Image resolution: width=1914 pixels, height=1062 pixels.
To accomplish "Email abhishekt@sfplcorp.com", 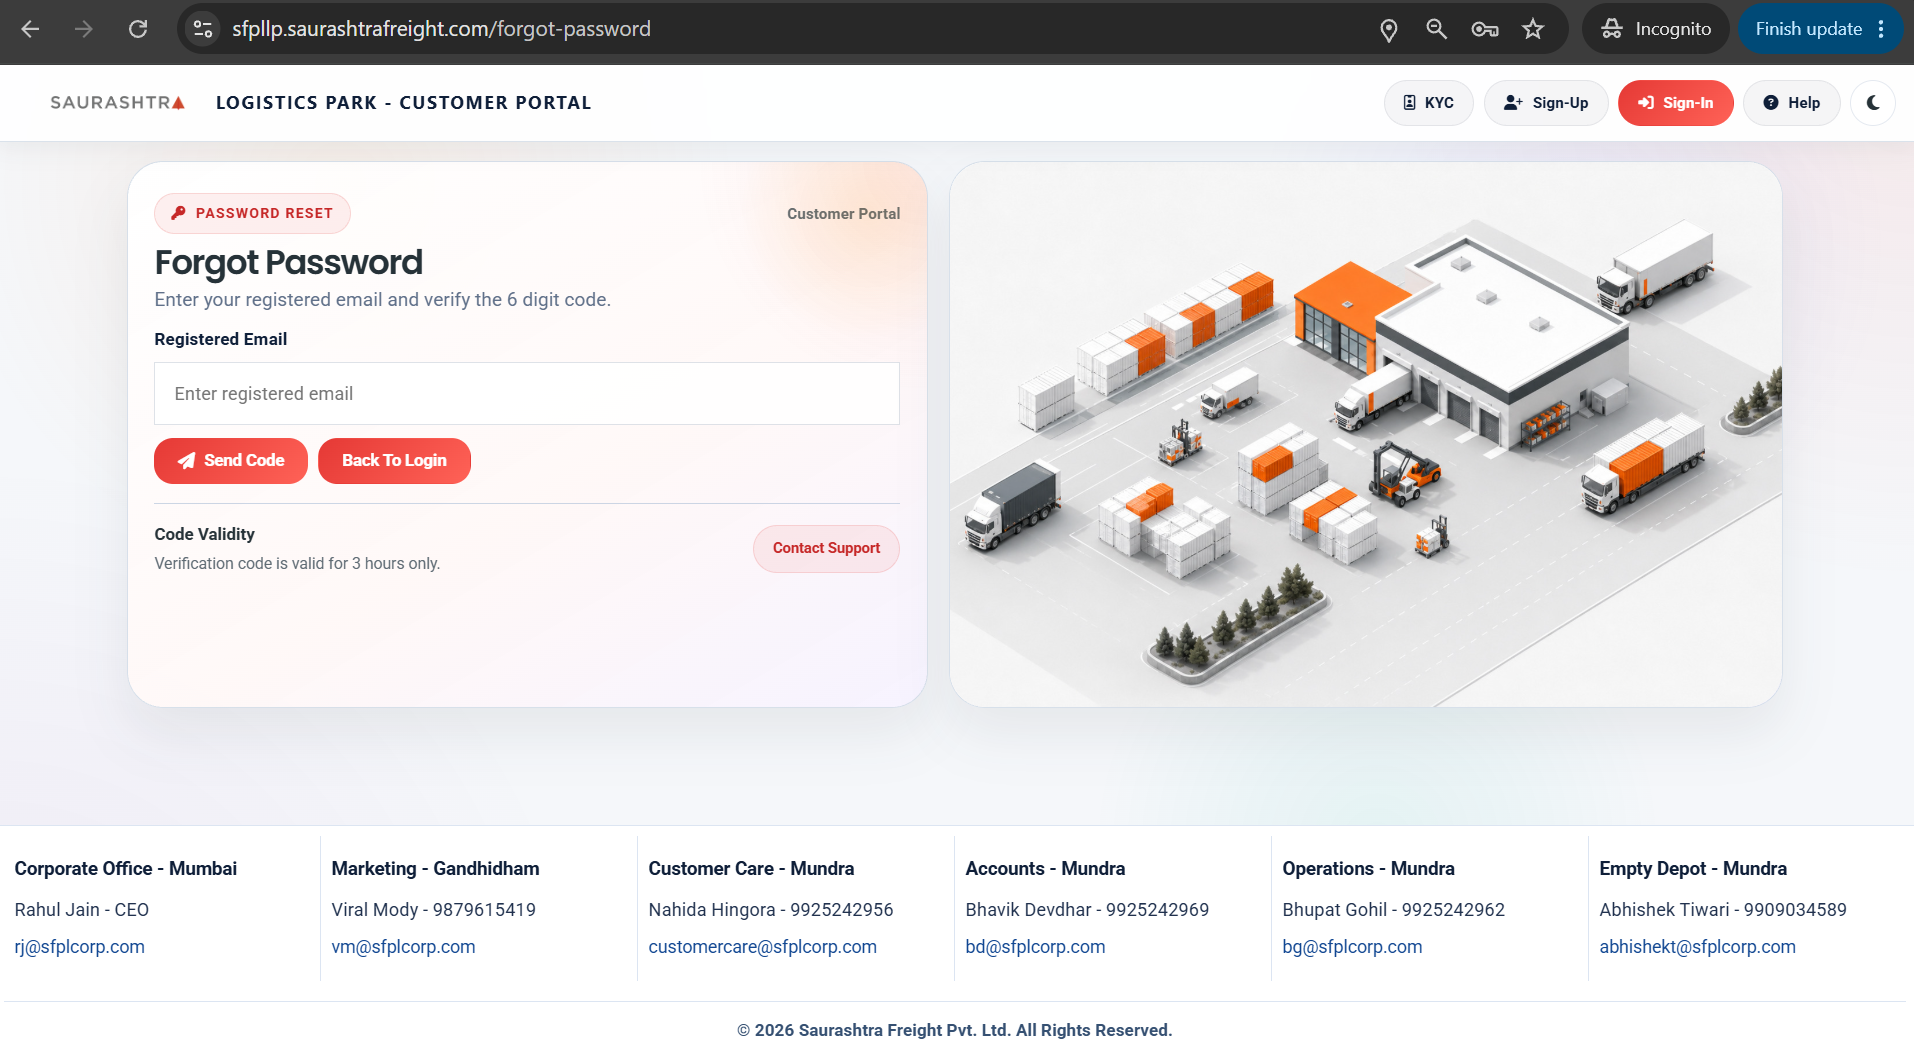I will coord(1698,947).
